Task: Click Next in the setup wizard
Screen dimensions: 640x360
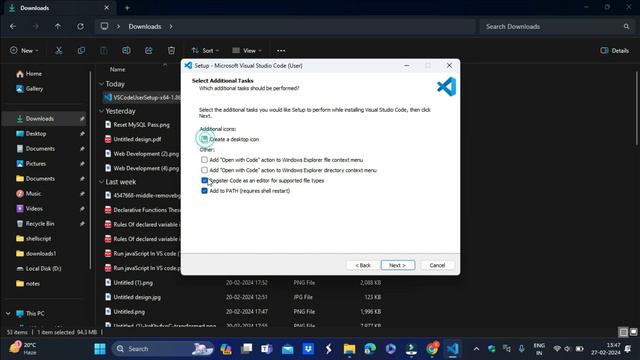Action: pyautogui.click(x=398, y=265)
